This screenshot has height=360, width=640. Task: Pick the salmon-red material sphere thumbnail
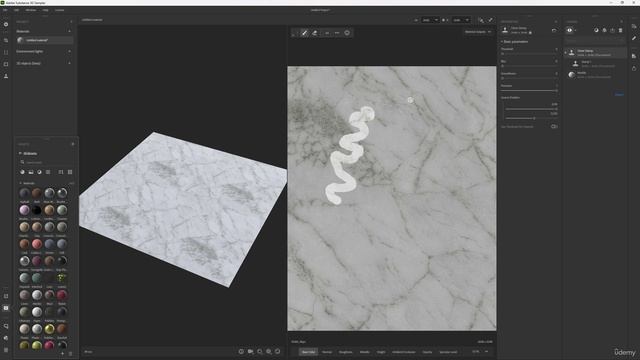(x=37, y=244)
